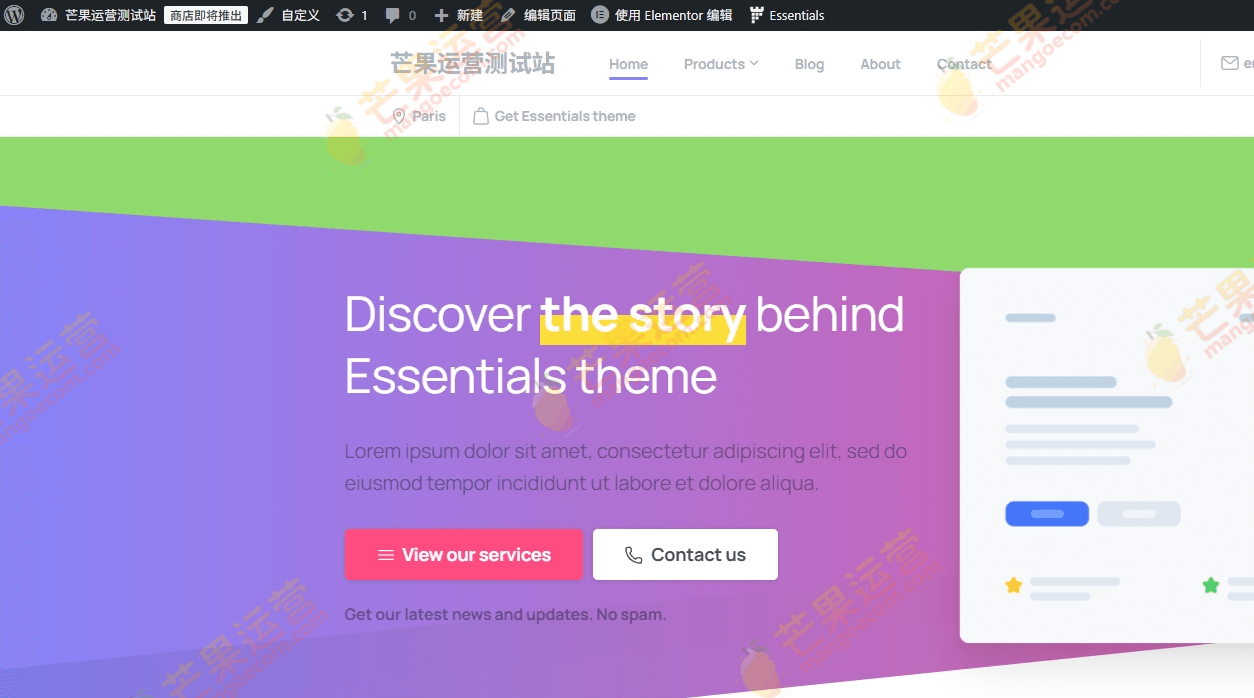Click the Paris location pin icon
1254x698 pixels.
pos(399,116)
